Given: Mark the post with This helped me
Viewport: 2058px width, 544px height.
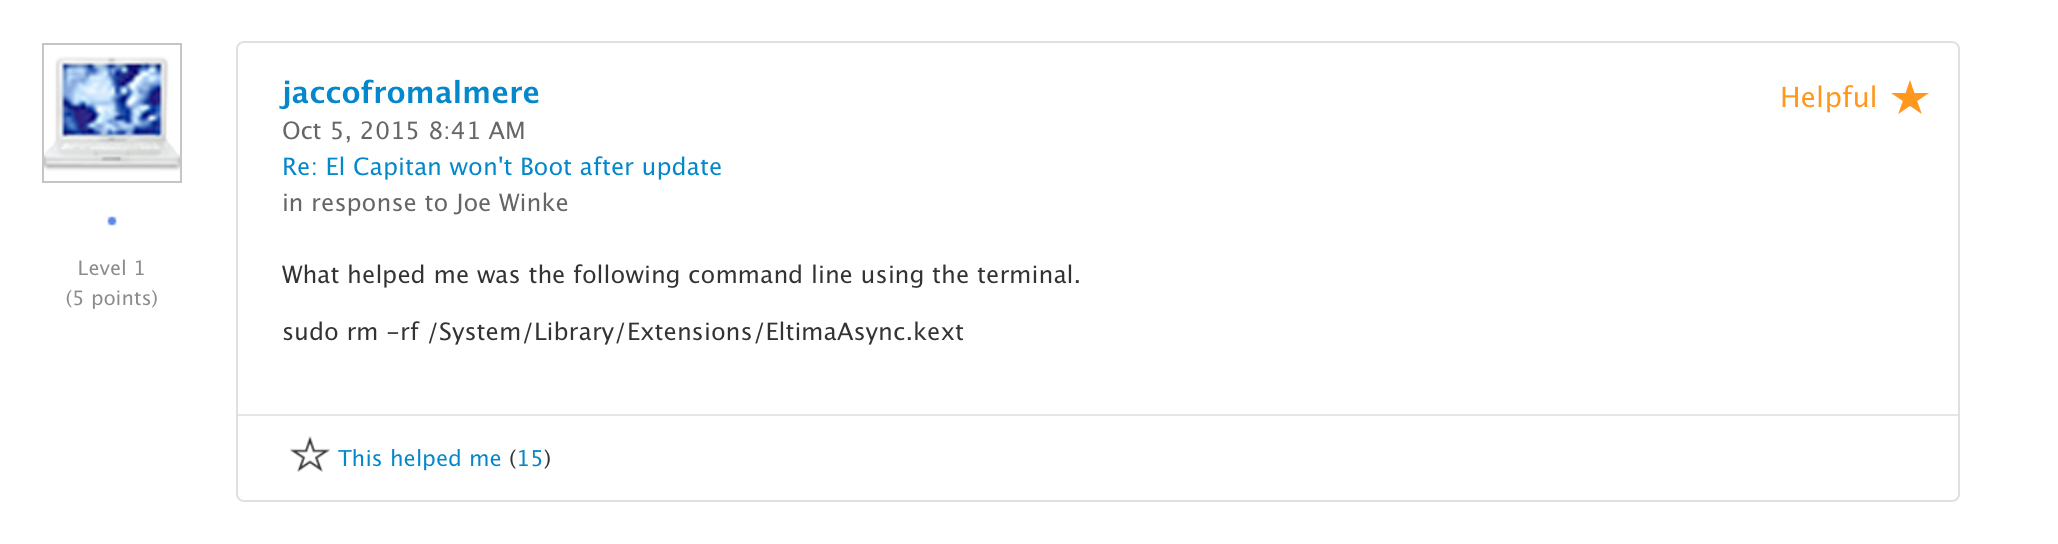Looking at the screenshot, I should click(x=419, y=458).
